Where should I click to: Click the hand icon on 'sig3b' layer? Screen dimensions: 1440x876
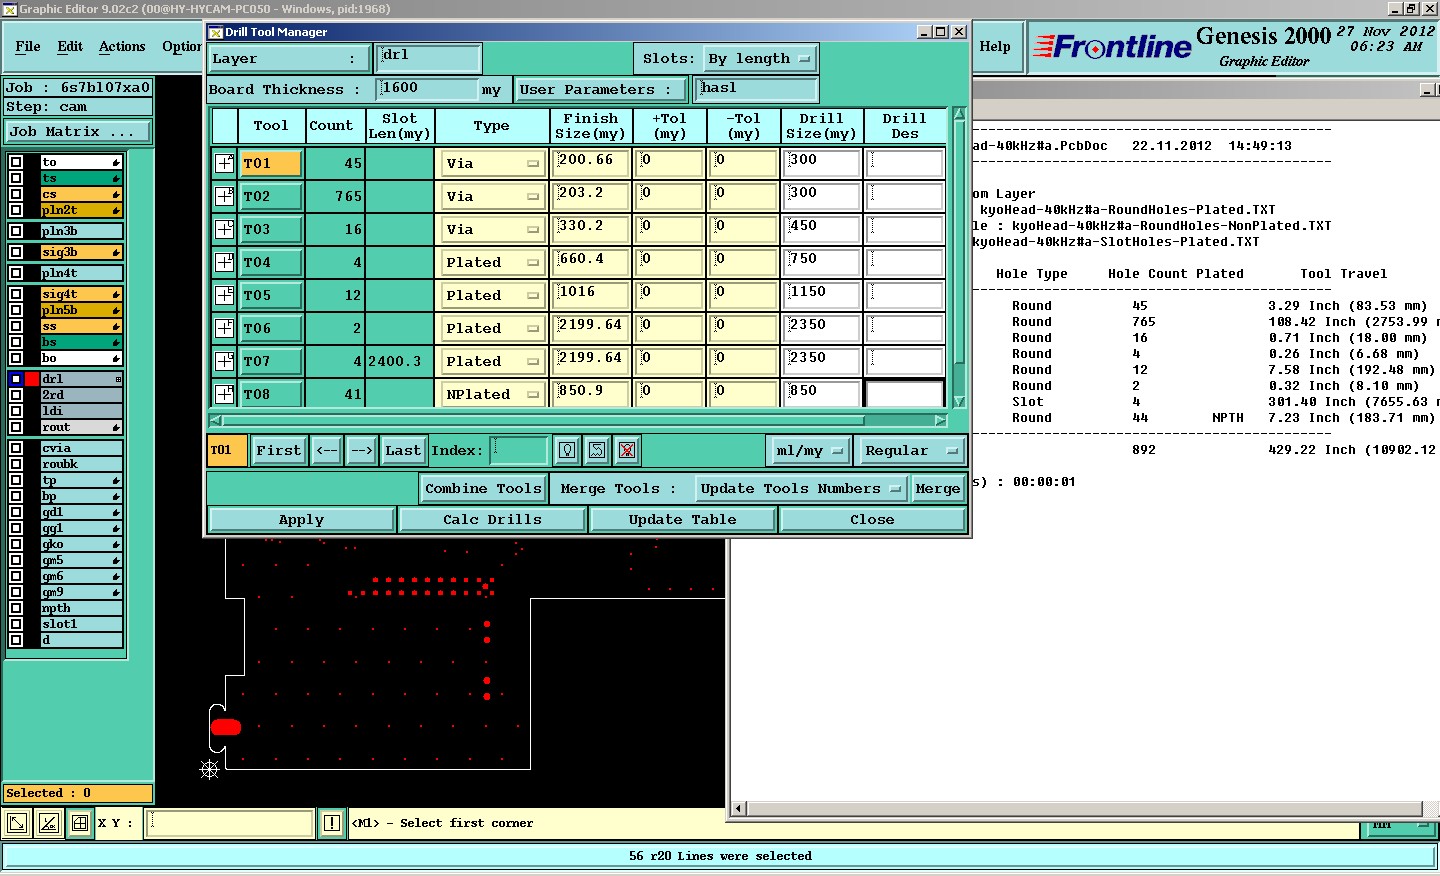pyautogui.click(x=116, y=252)
